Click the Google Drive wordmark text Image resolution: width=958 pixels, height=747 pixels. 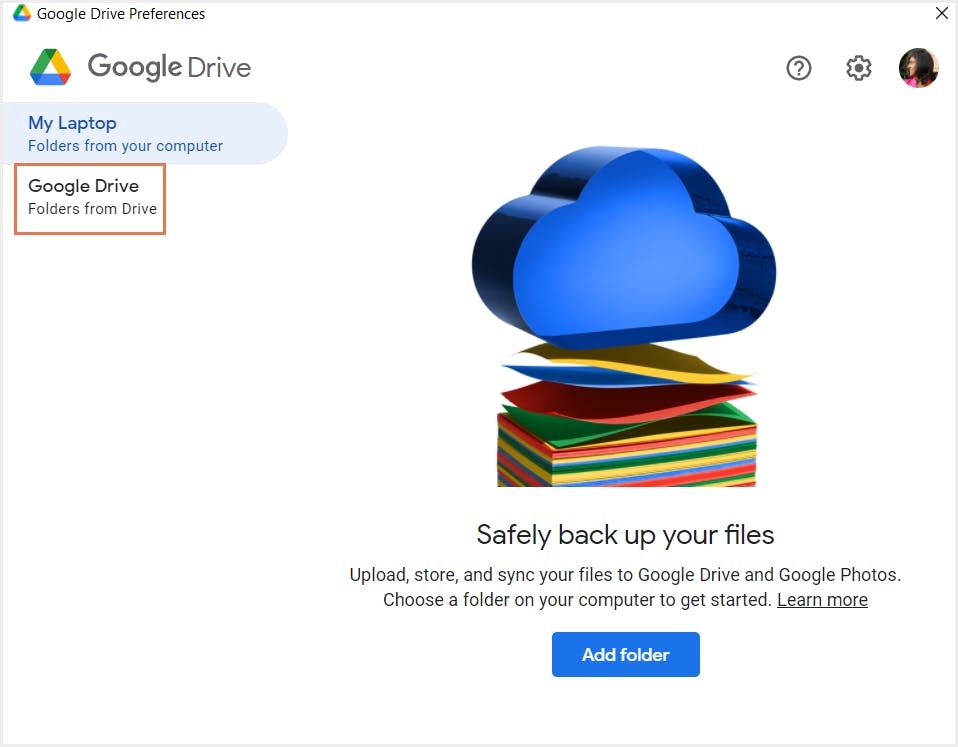169,66
